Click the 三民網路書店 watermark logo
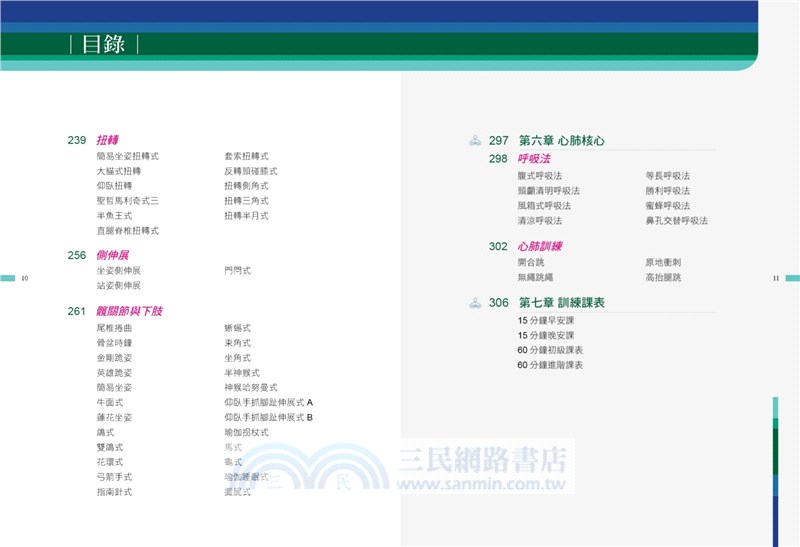 click(x=483, y=461)
